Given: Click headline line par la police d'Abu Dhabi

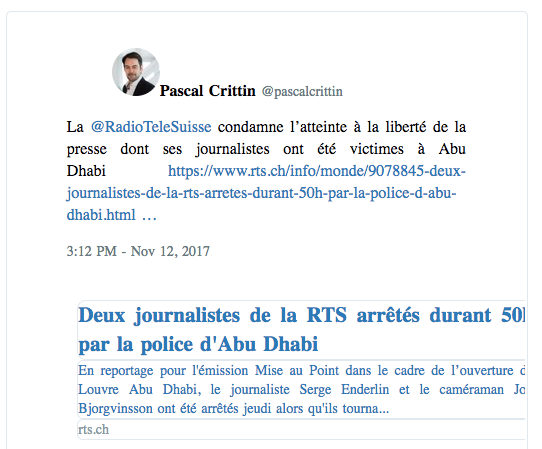Looking at the screenshot, I should point(198,345).
